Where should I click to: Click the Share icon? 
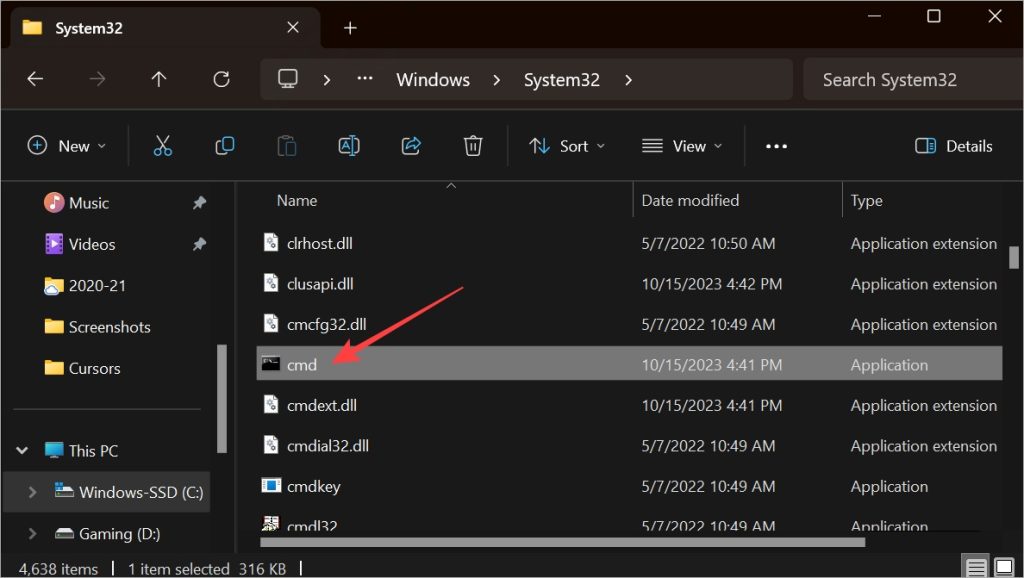[411, 146]
